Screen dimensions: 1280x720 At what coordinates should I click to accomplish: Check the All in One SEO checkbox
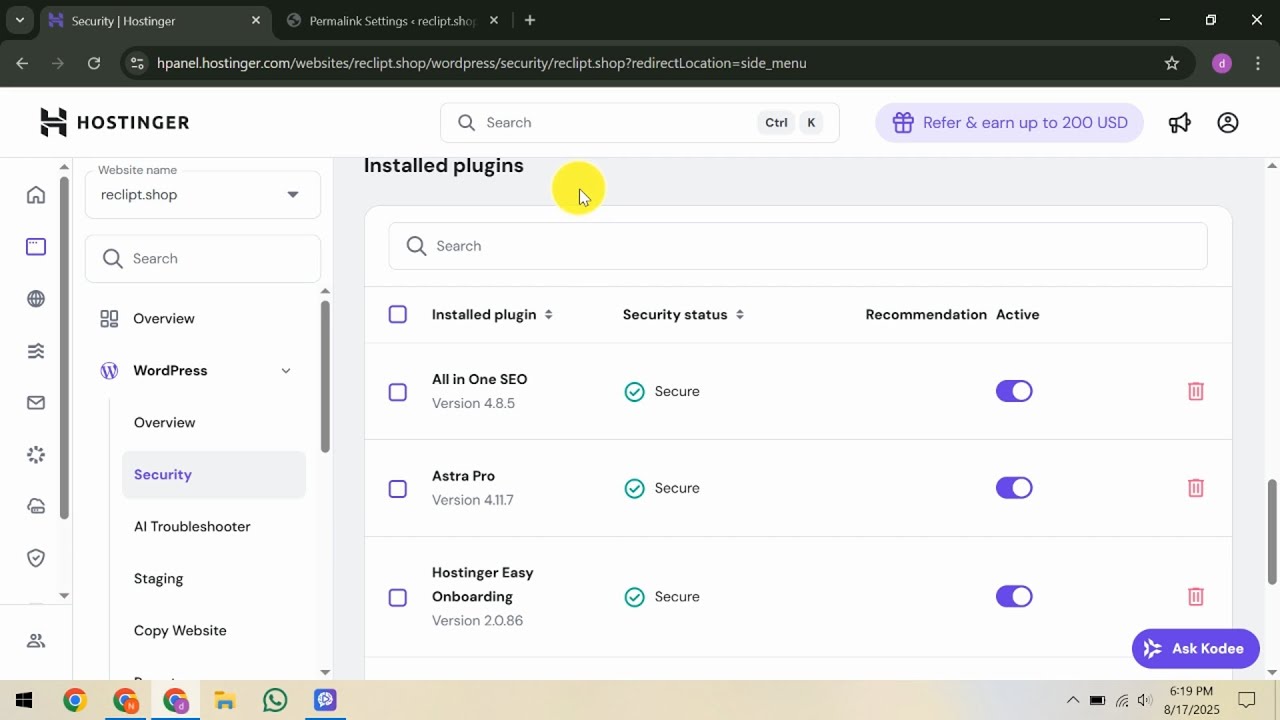point(398,392)
